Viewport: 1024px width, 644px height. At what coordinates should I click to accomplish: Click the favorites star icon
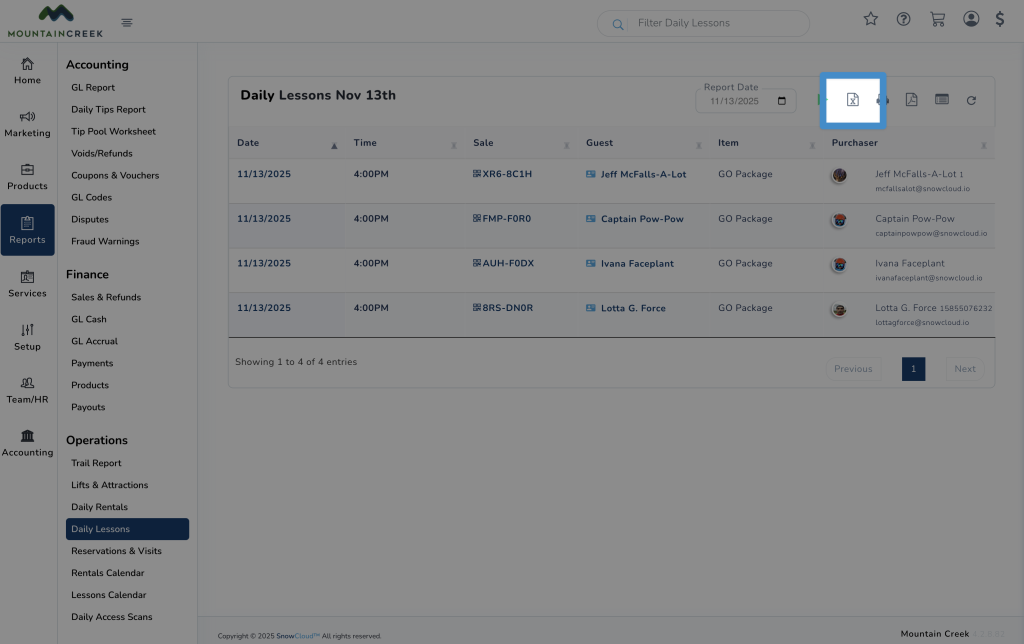pyautogui.click(x=870, y=19)
